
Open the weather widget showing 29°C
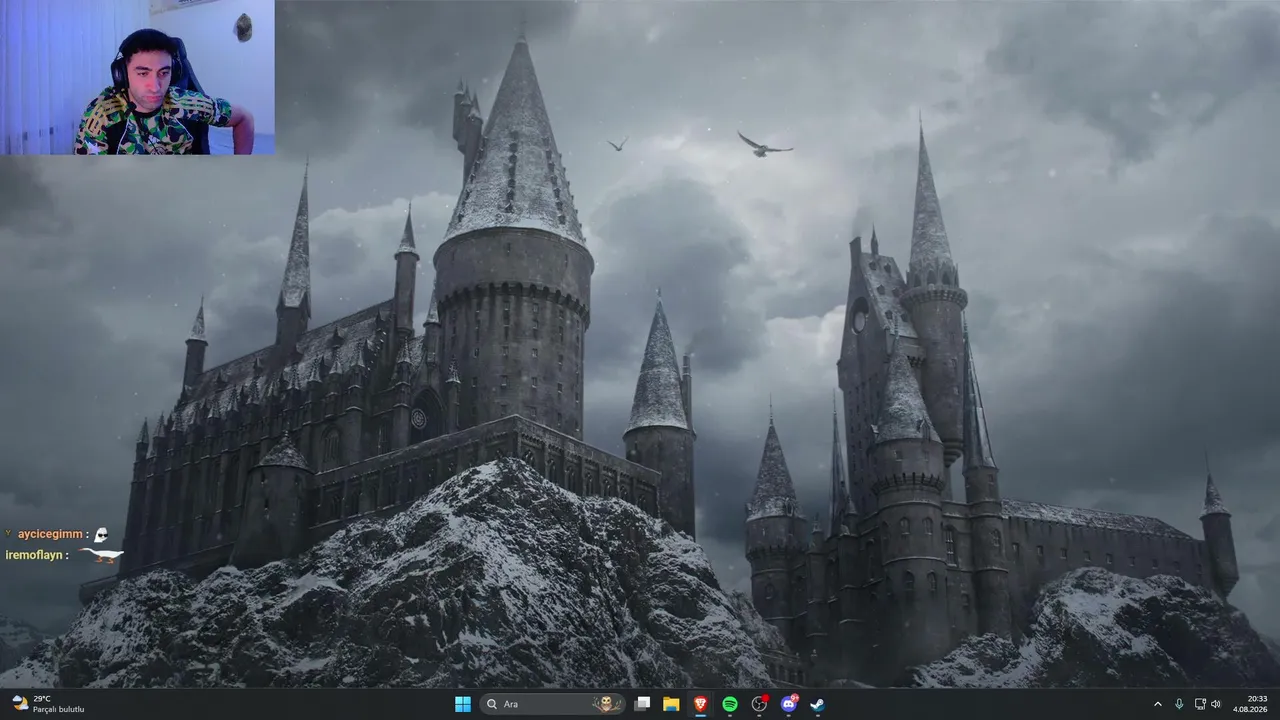point(48,704)
